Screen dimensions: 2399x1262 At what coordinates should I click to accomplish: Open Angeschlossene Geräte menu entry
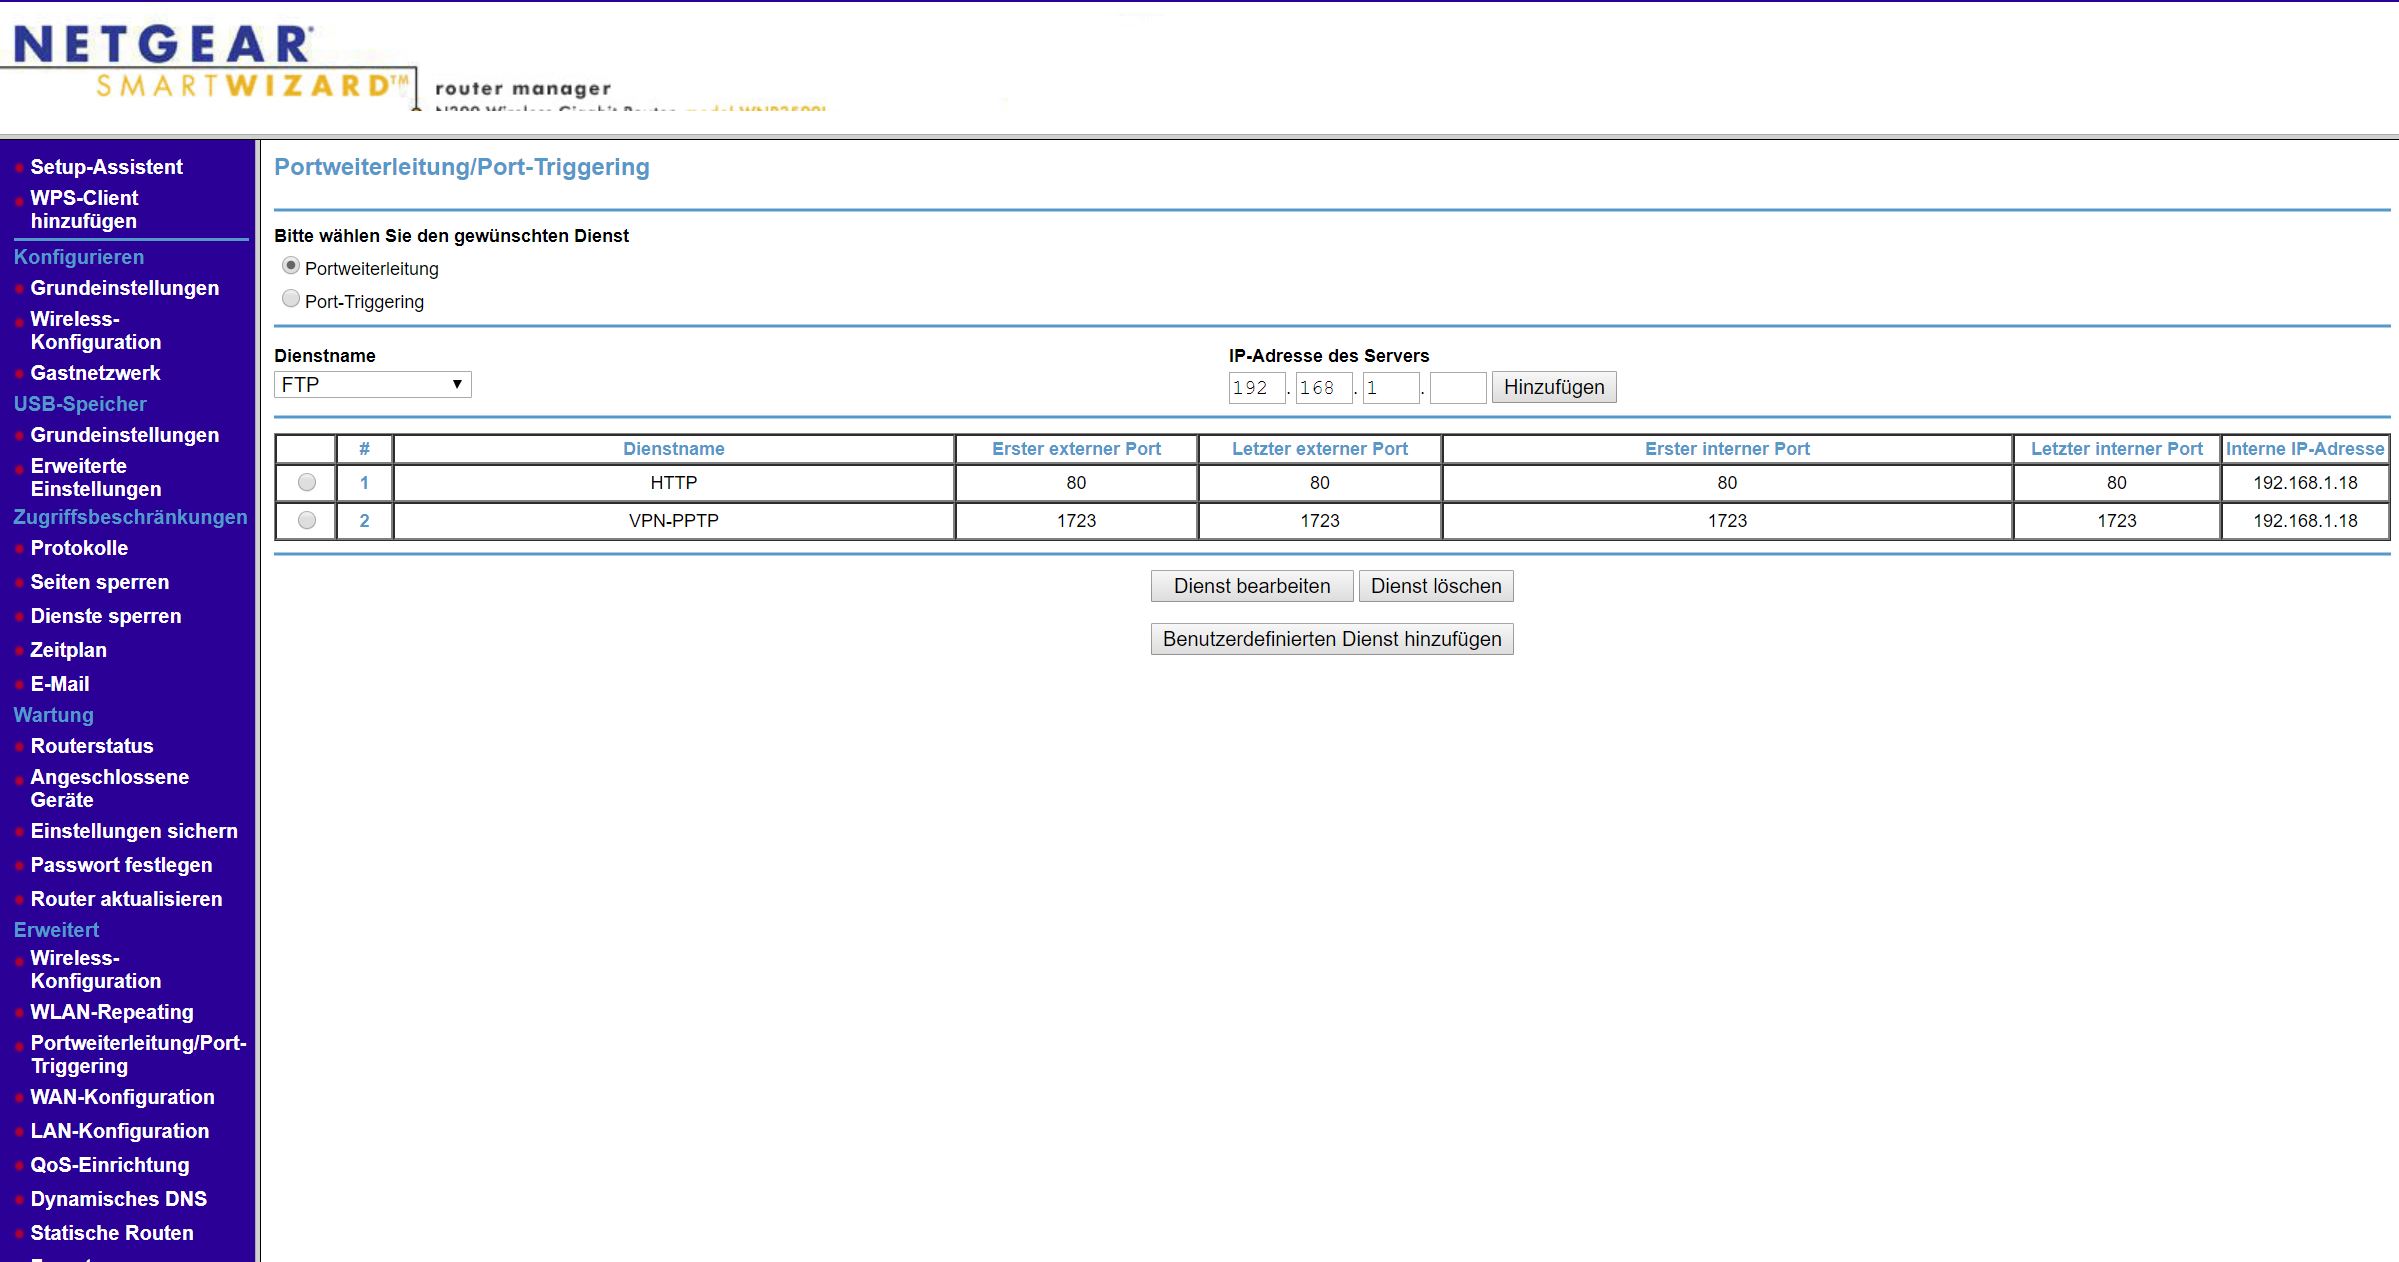[x=109, y=788]
